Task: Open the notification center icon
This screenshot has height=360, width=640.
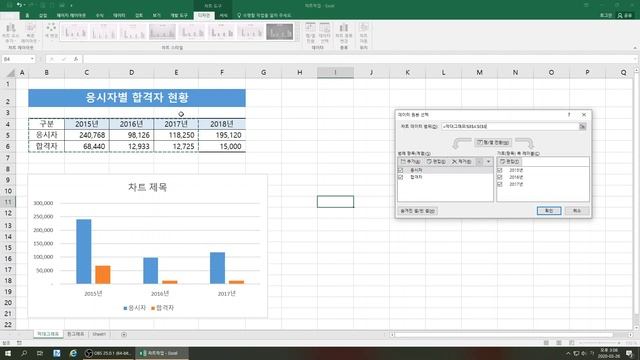Action: pyautogui.click(x=630, y=353)
